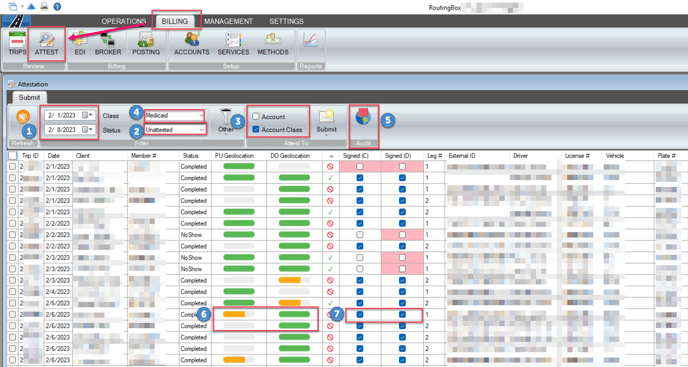Enable the Account checkbox
This screenshot has height=367, width=688.
pos(256,117)
